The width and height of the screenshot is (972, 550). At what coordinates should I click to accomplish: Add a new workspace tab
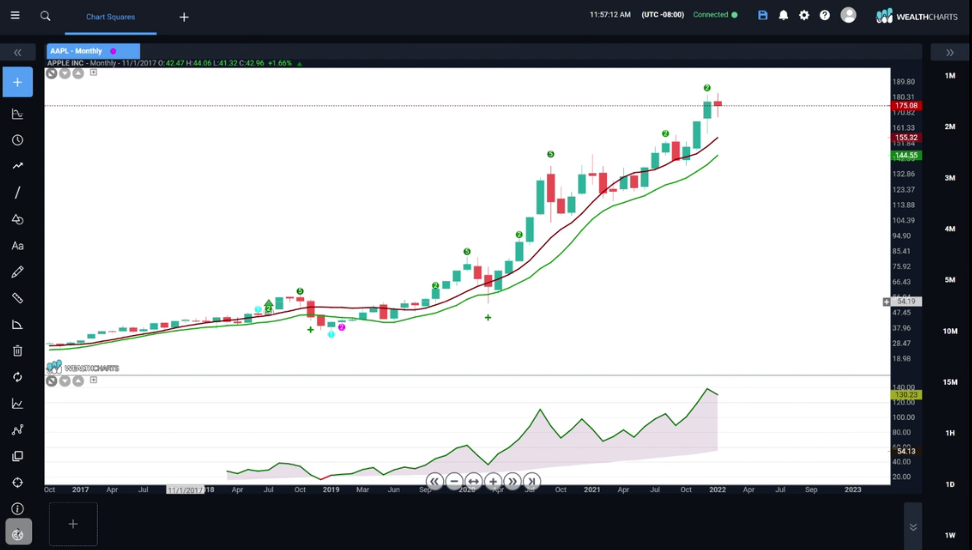pyautogui.click(x=183, y=17)
